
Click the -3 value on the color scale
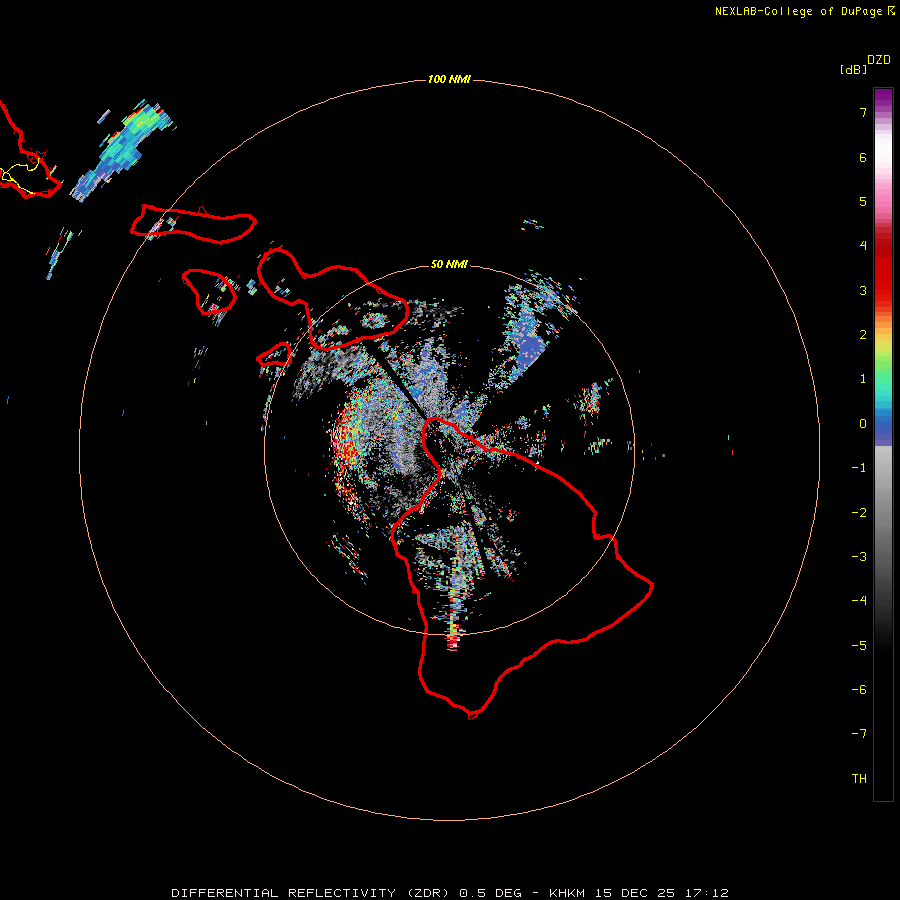[x=859, y=557]
